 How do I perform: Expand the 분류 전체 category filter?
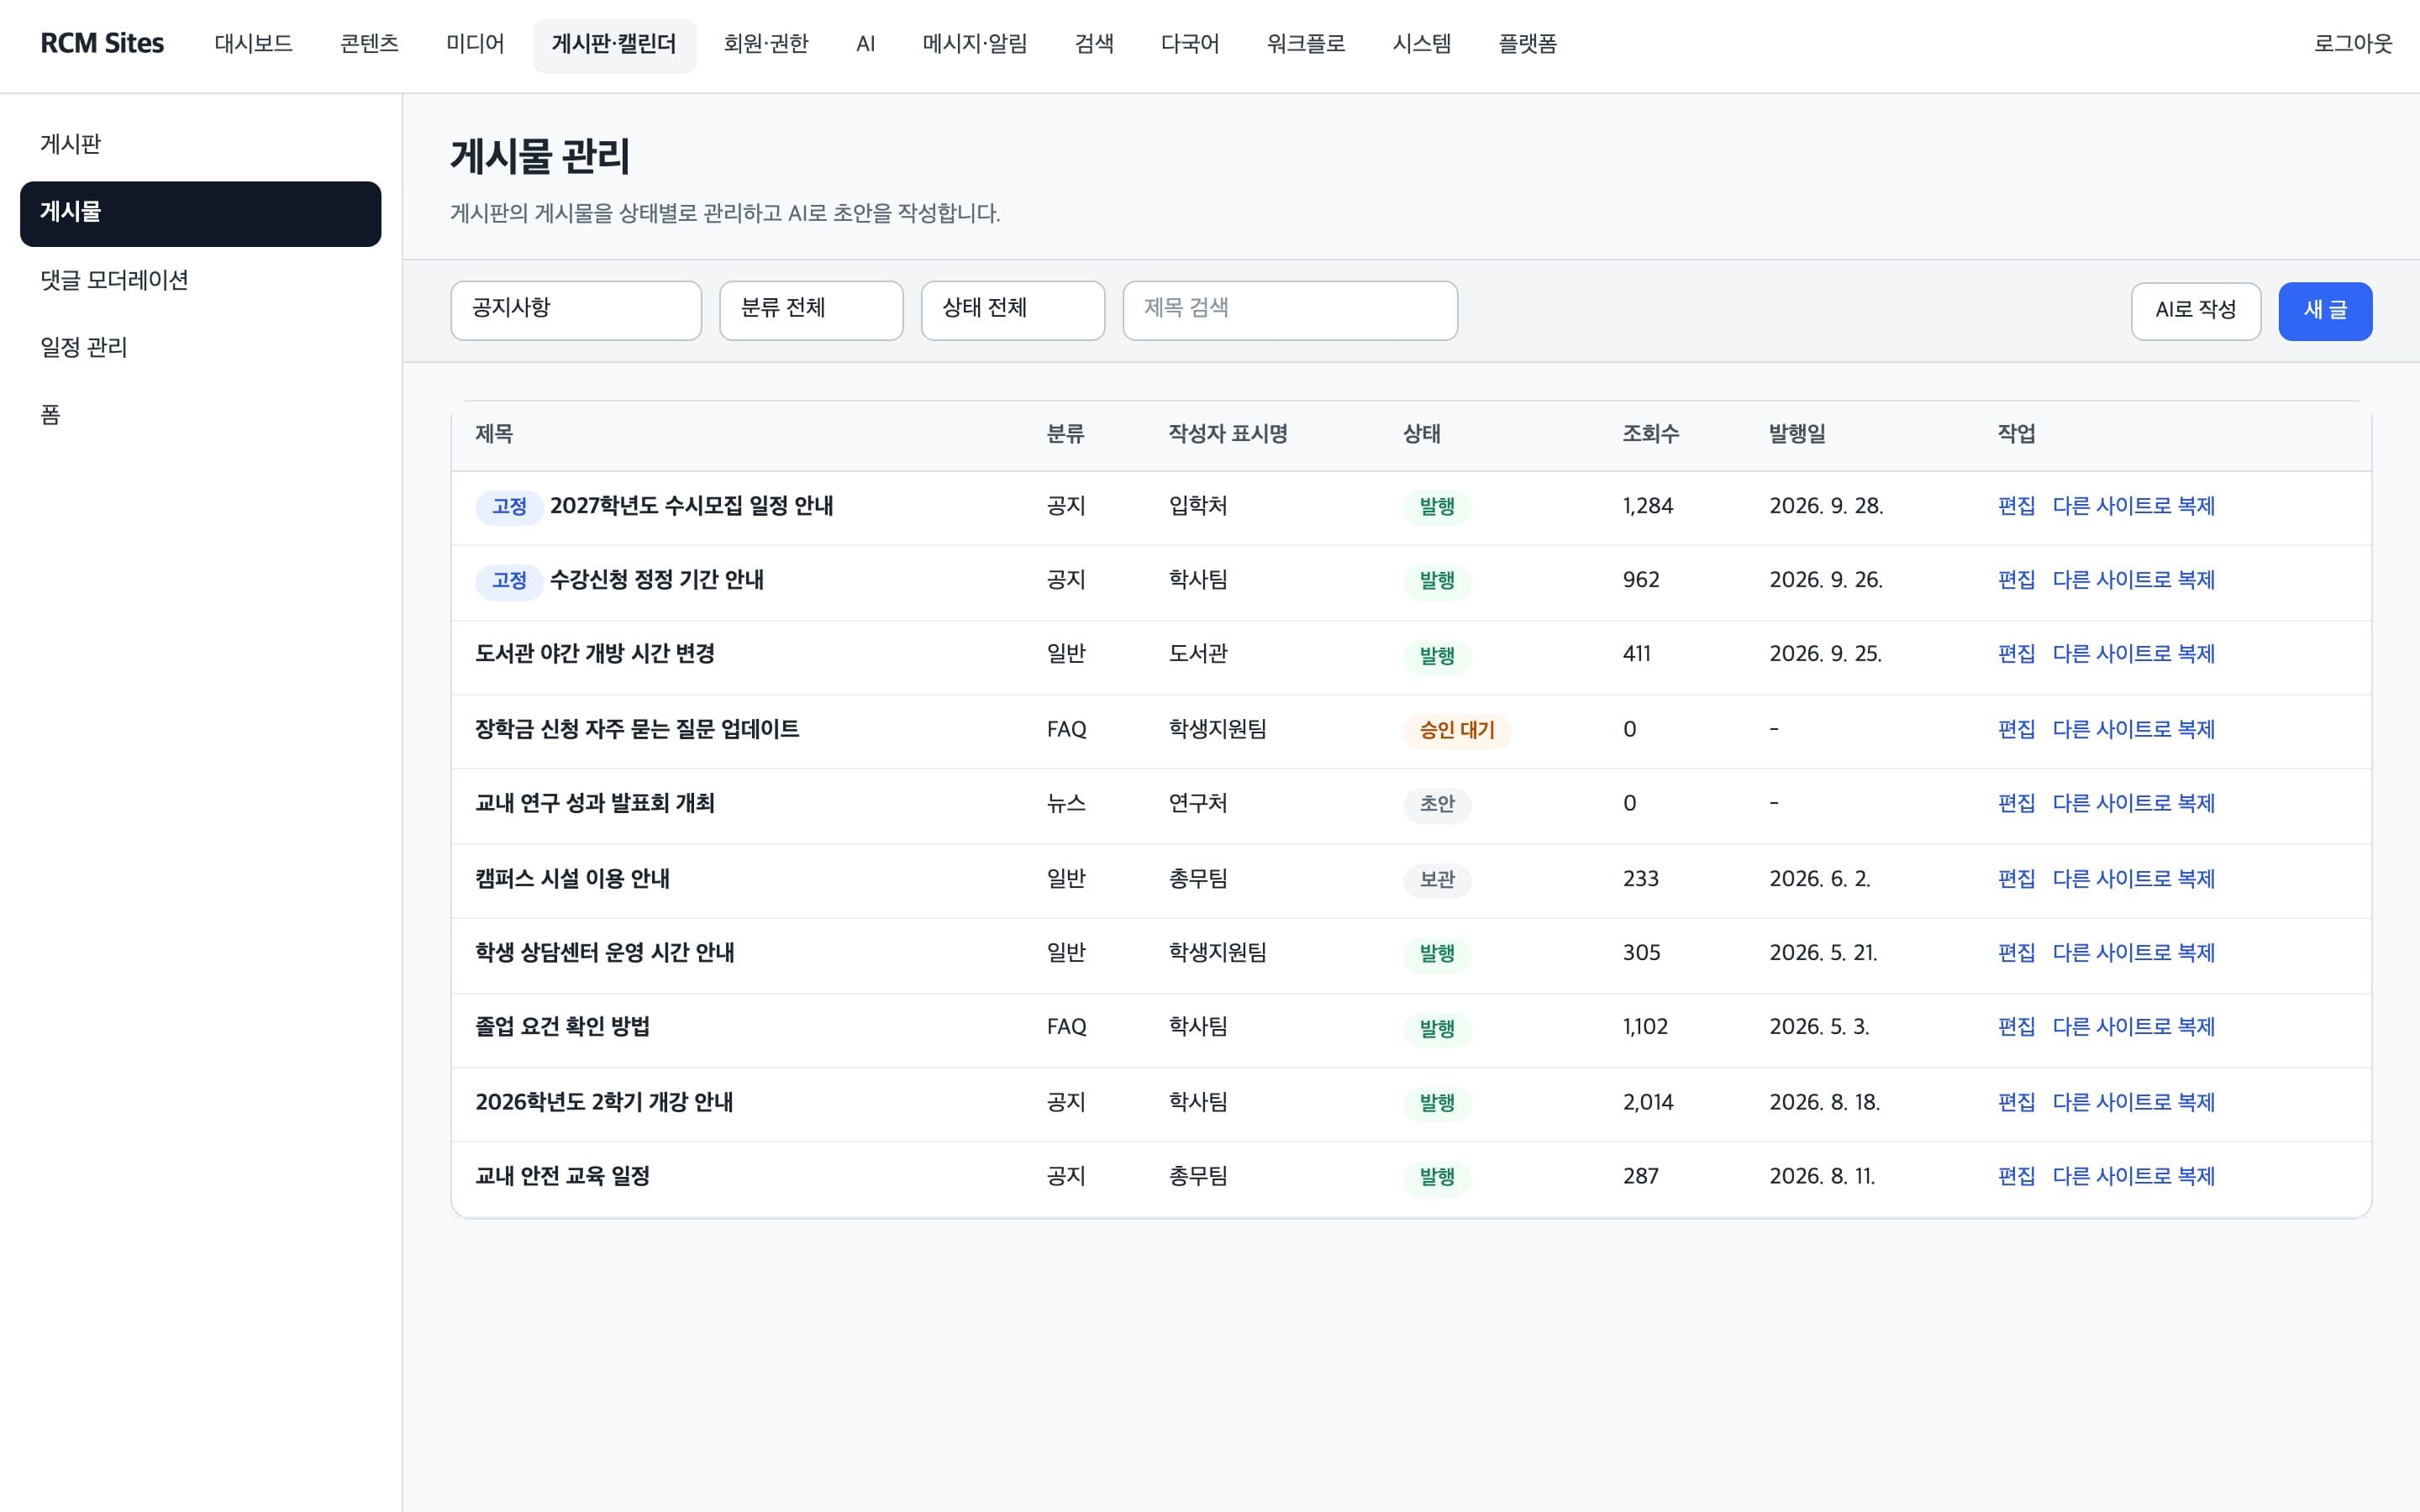(x=811, y=310)
